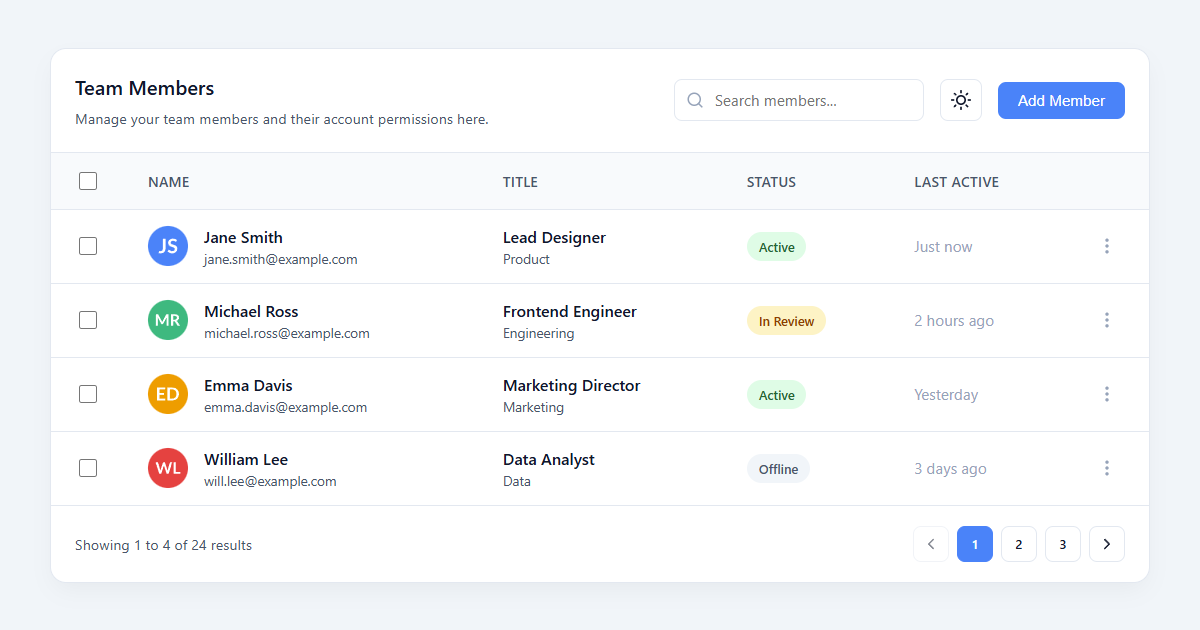Click the Lead Designer title
Viewport: 1200px width, 630px height.
554,237
